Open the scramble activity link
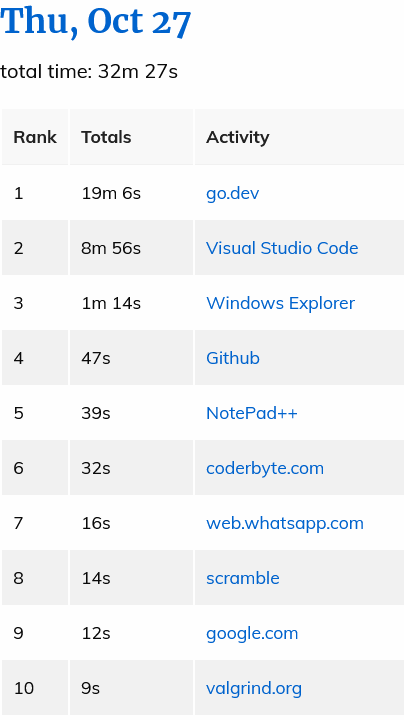This screenshot has height=720, width=404. [x=242, y=578]
